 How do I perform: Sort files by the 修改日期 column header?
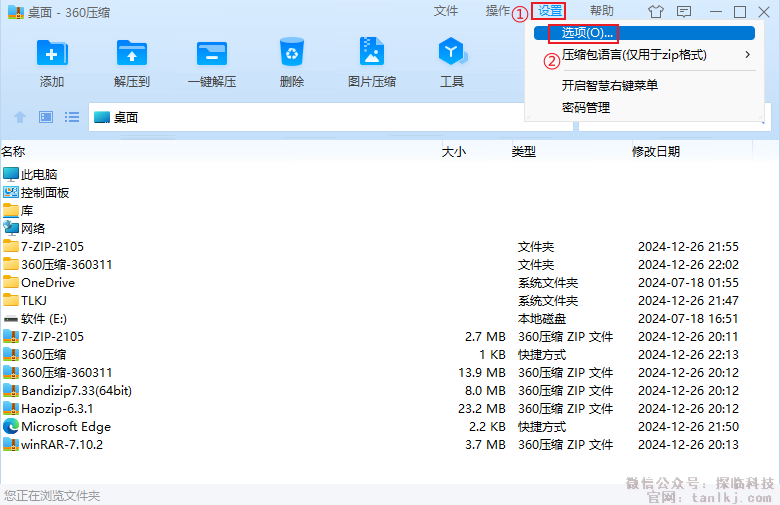coord(656,152)
